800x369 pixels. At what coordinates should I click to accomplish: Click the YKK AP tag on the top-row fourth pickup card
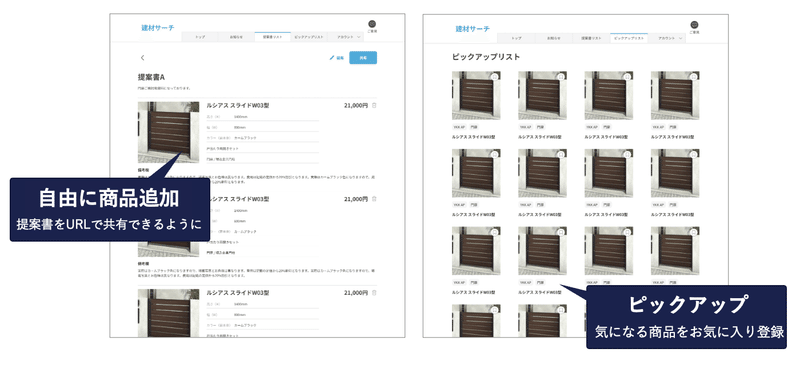[x=658, y=127]
